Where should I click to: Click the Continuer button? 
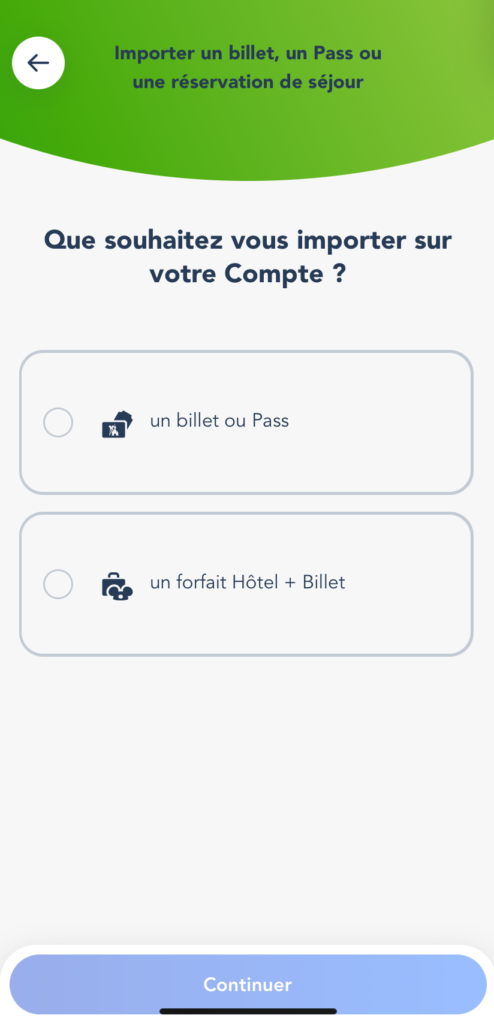click(248, 984)
